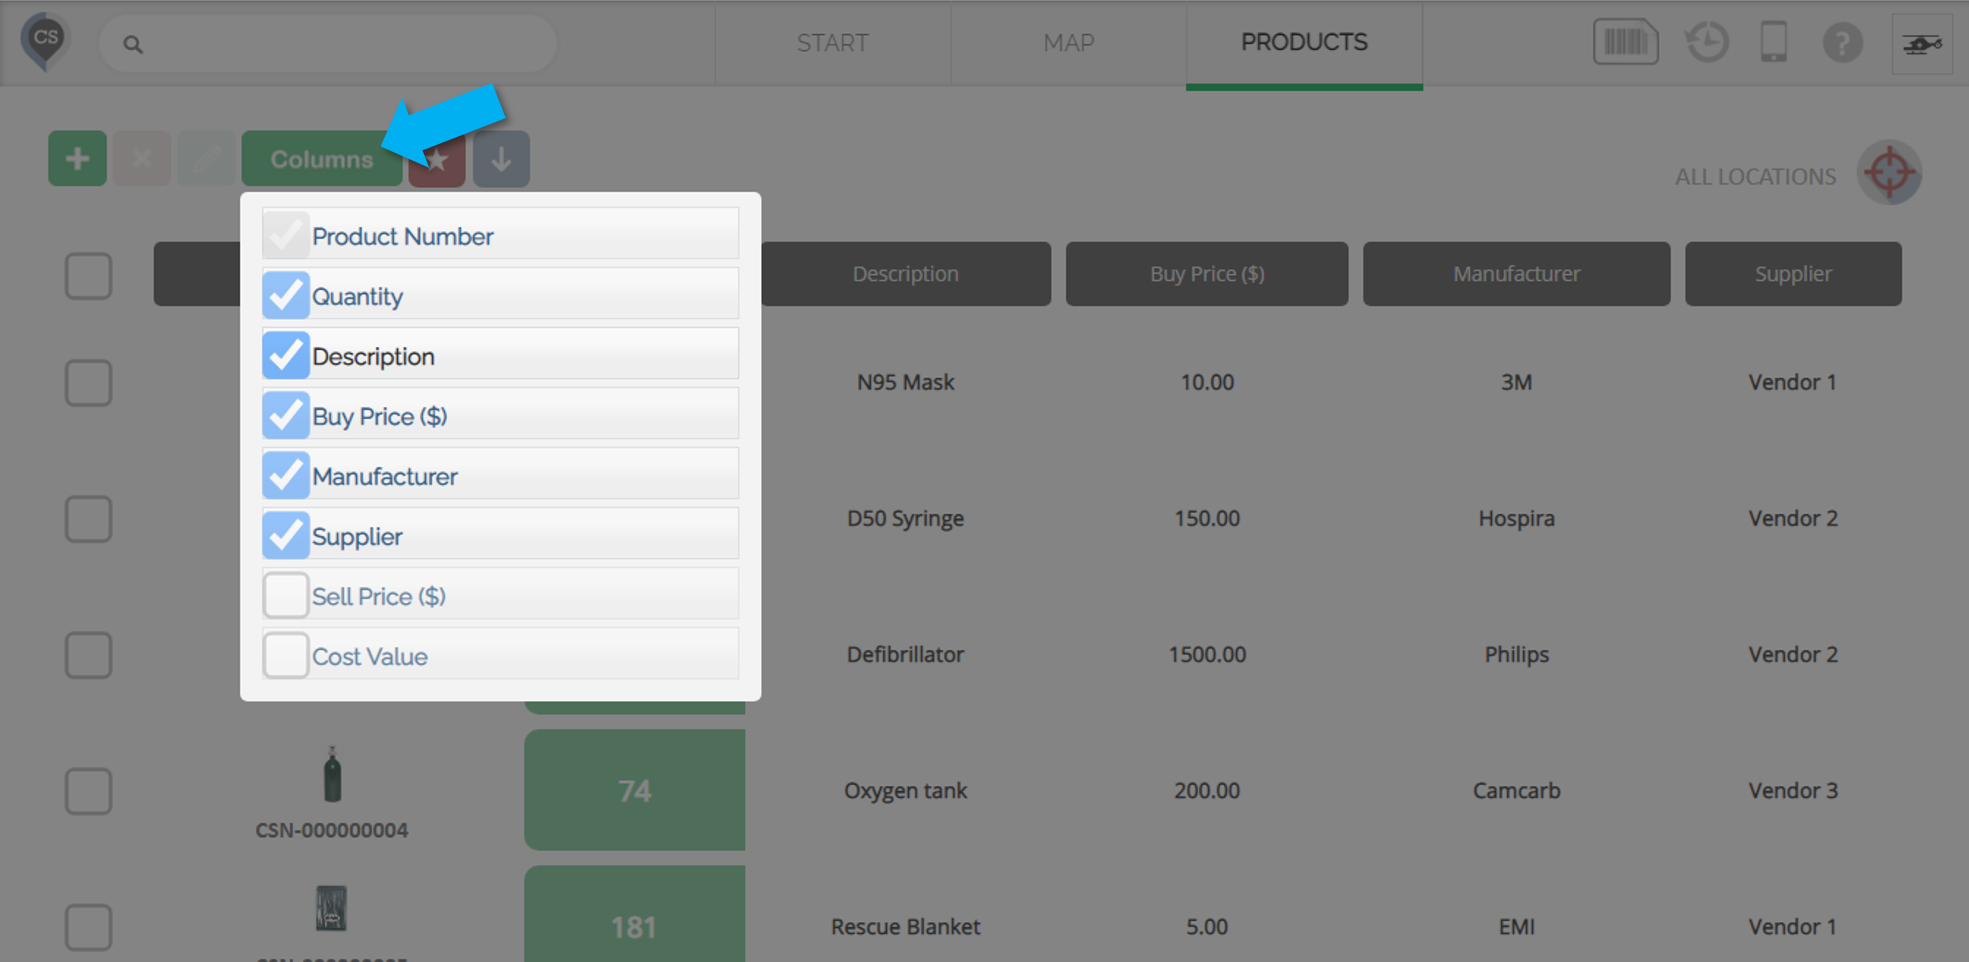Select the Defibrillator row checkbox
The height and width of the screenshot is (962, 1969).
[88, 655]
